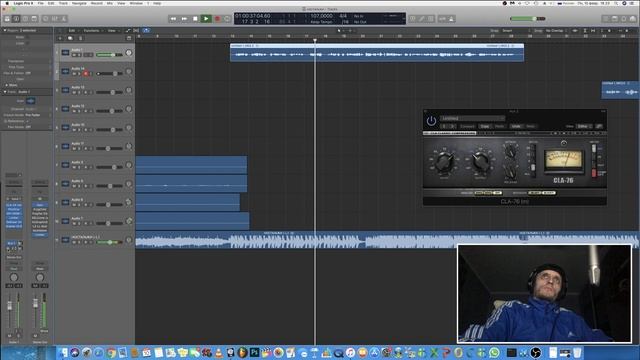
Task: Open Quick Help icon in control bar
Action: 25,19
